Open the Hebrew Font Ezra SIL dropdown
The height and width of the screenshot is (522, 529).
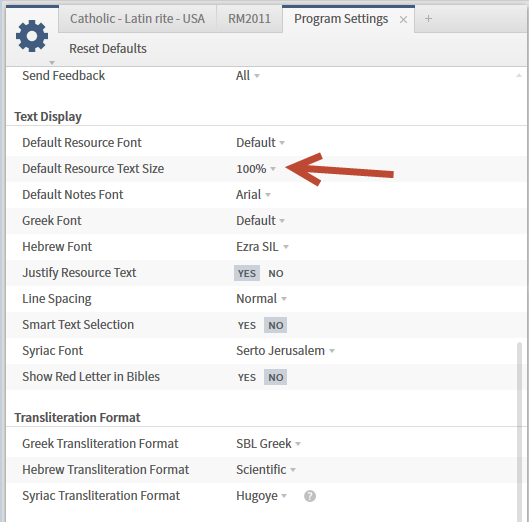[x=262, y=247]
